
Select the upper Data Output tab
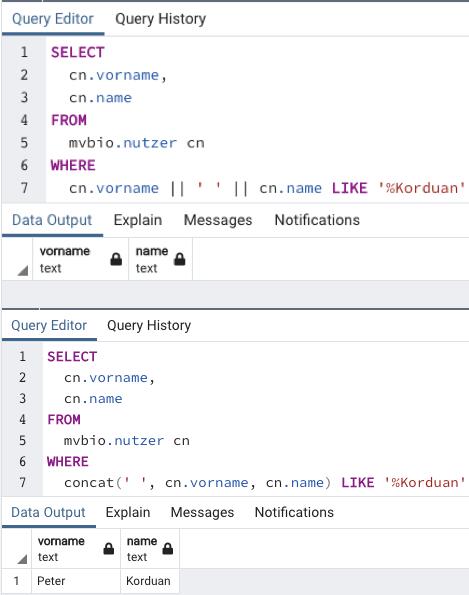click(x=52, y=220)
